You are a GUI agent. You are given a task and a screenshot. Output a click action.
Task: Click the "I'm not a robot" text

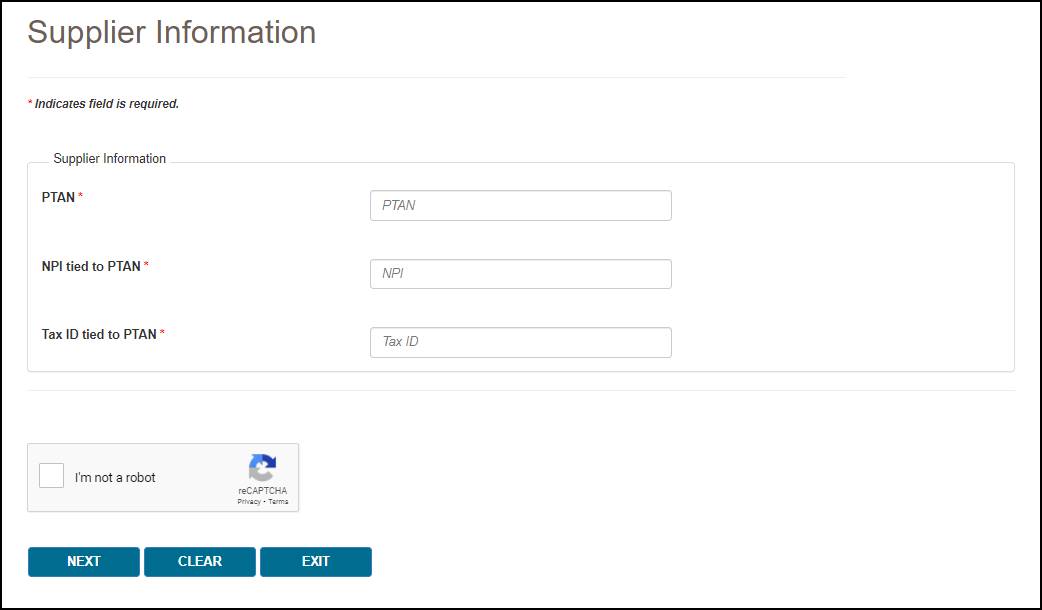click(x=115, y=477)
